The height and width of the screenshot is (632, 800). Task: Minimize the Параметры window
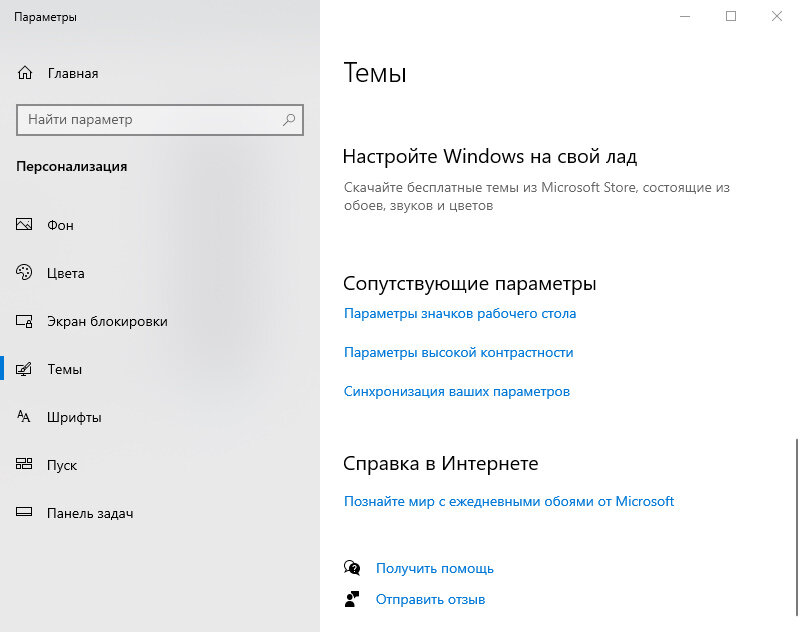pos(685,16)
